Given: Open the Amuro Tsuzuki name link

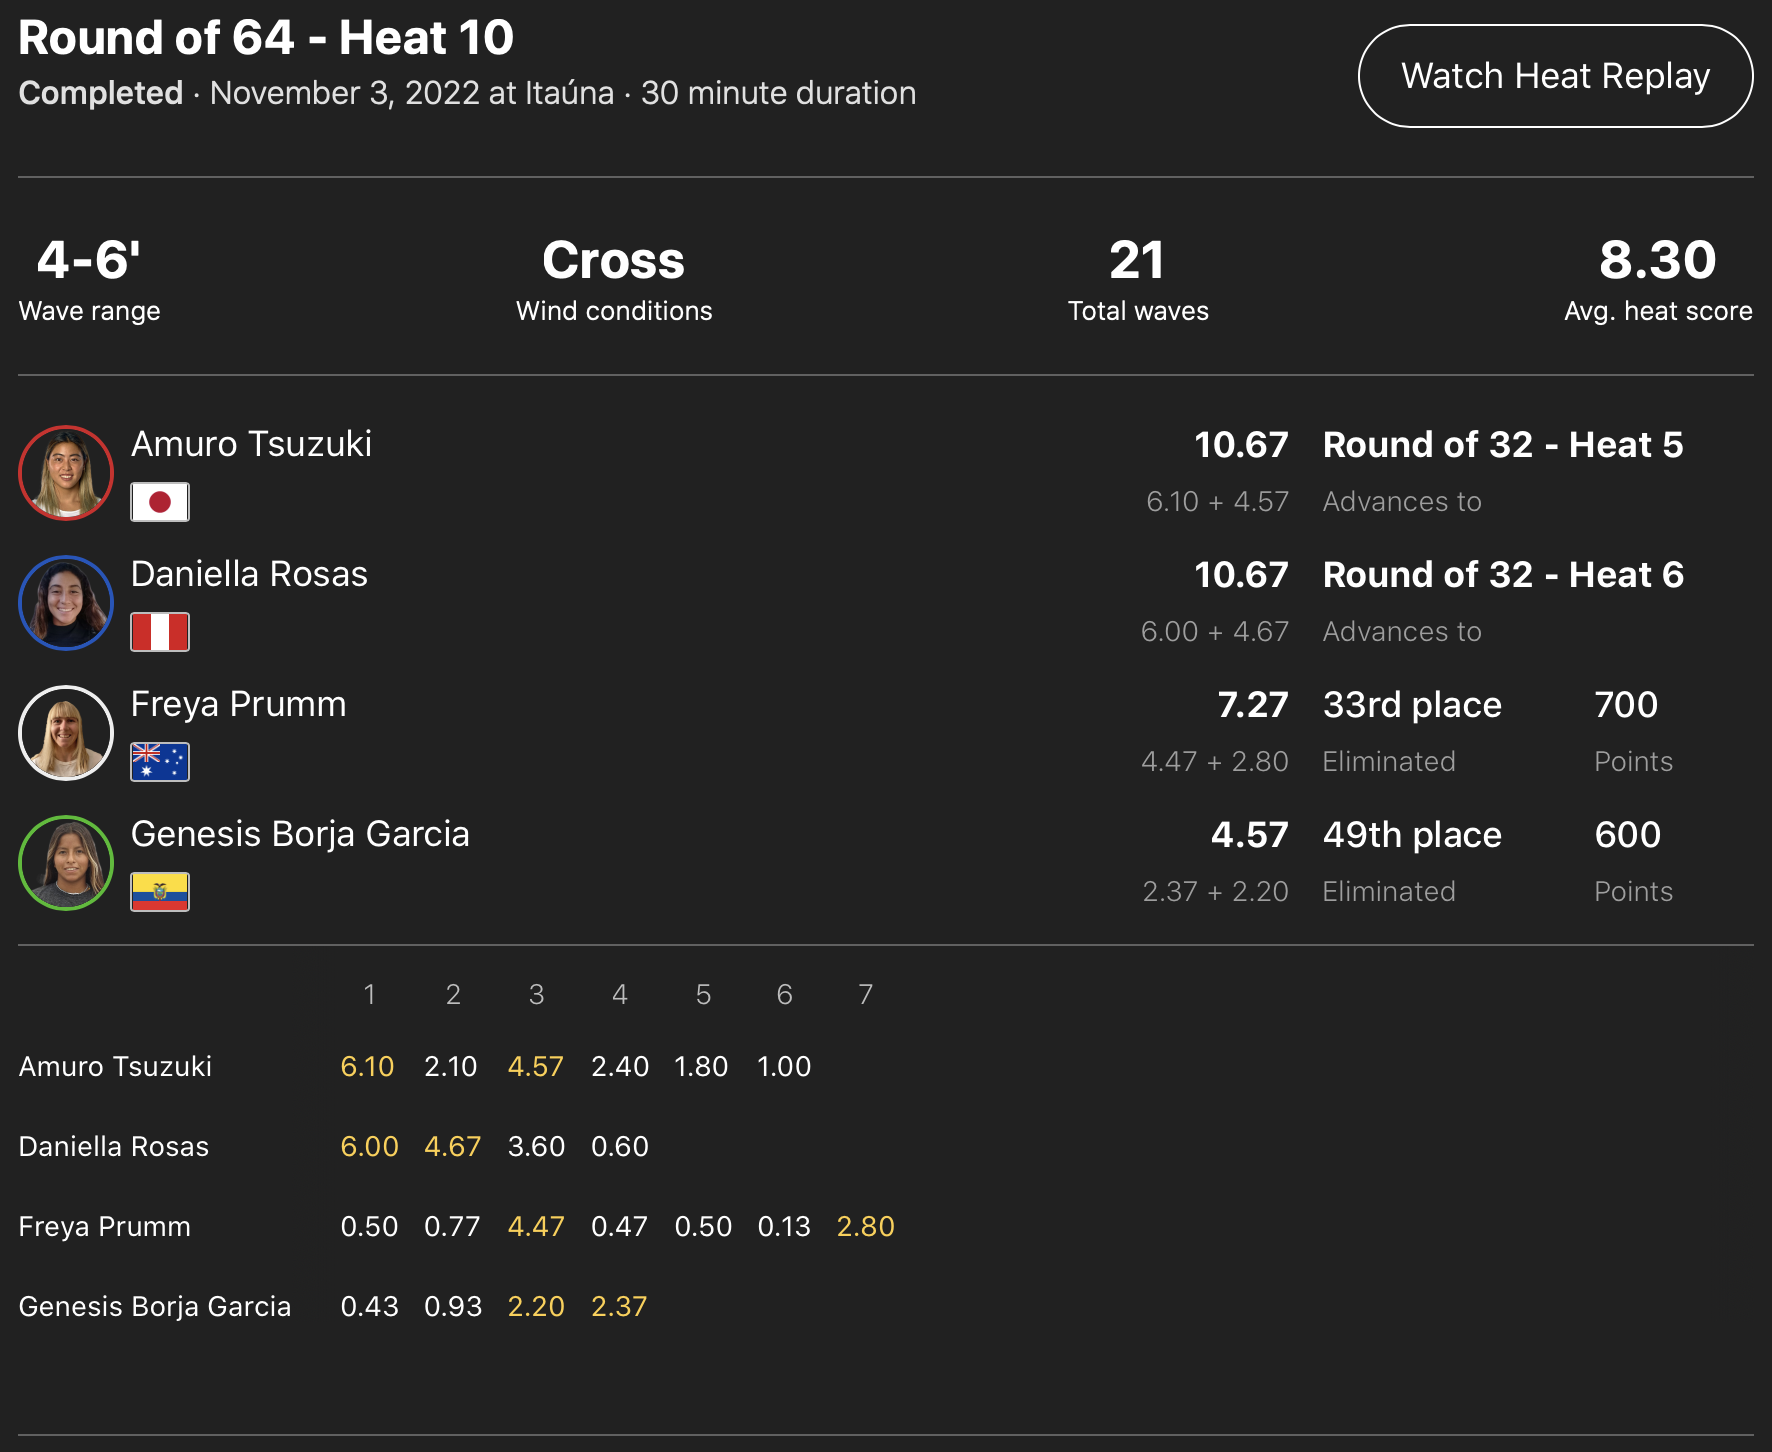Looking at the screenshot, I should click(251, 444).
